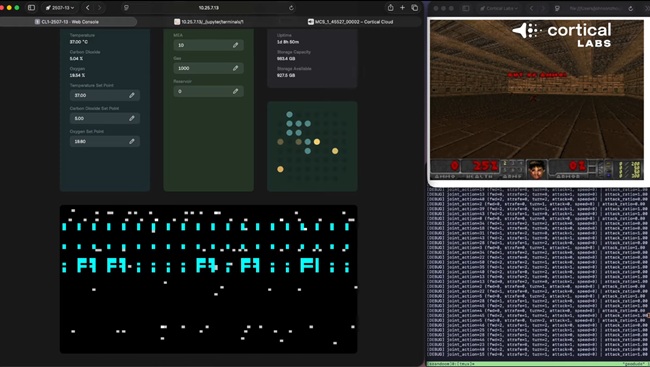Open the privacy report shield in the Web Console window
The width and height of the screenshot is (650, 367).
click(126, 7)
